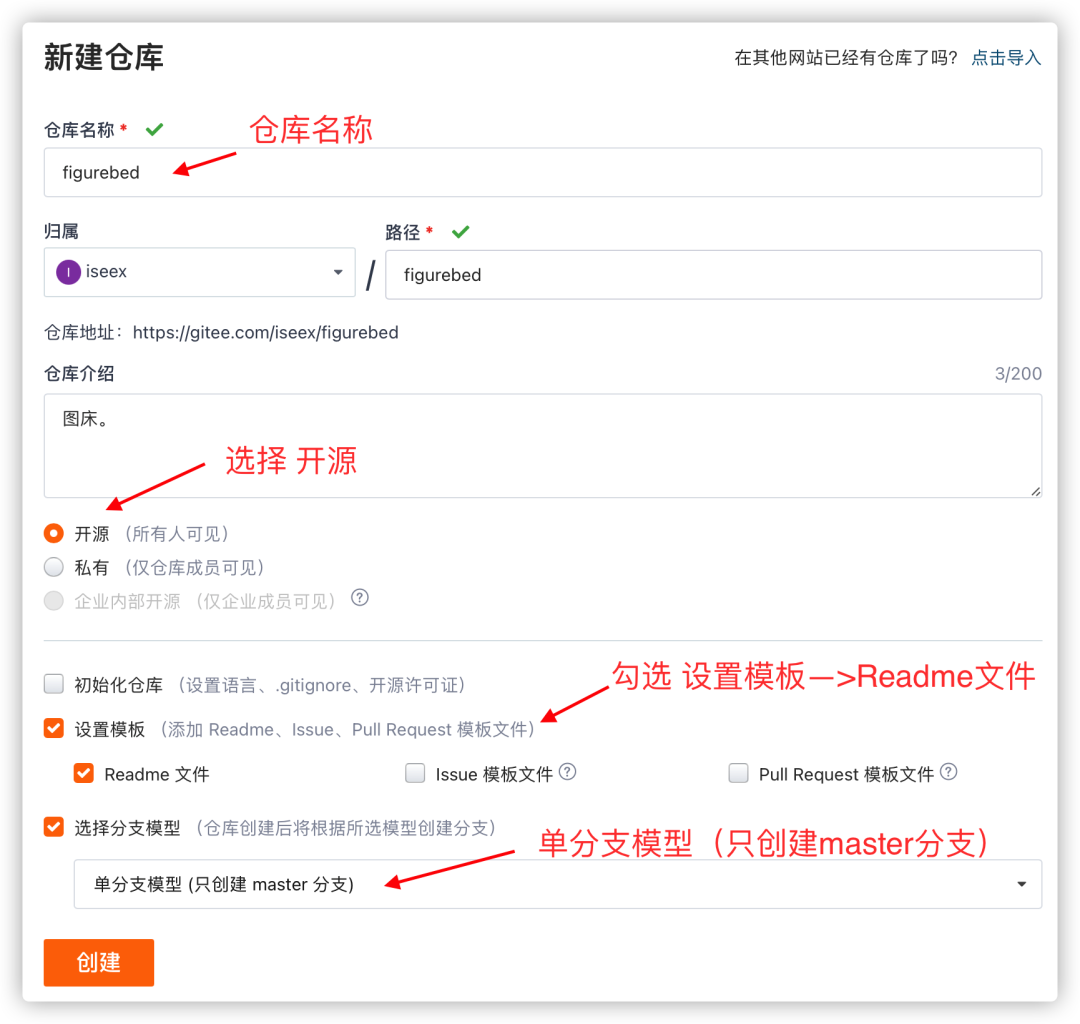Click the 创建 button to create repository
This screenshot has height=1024, width=1080.
tap(98, 963)
